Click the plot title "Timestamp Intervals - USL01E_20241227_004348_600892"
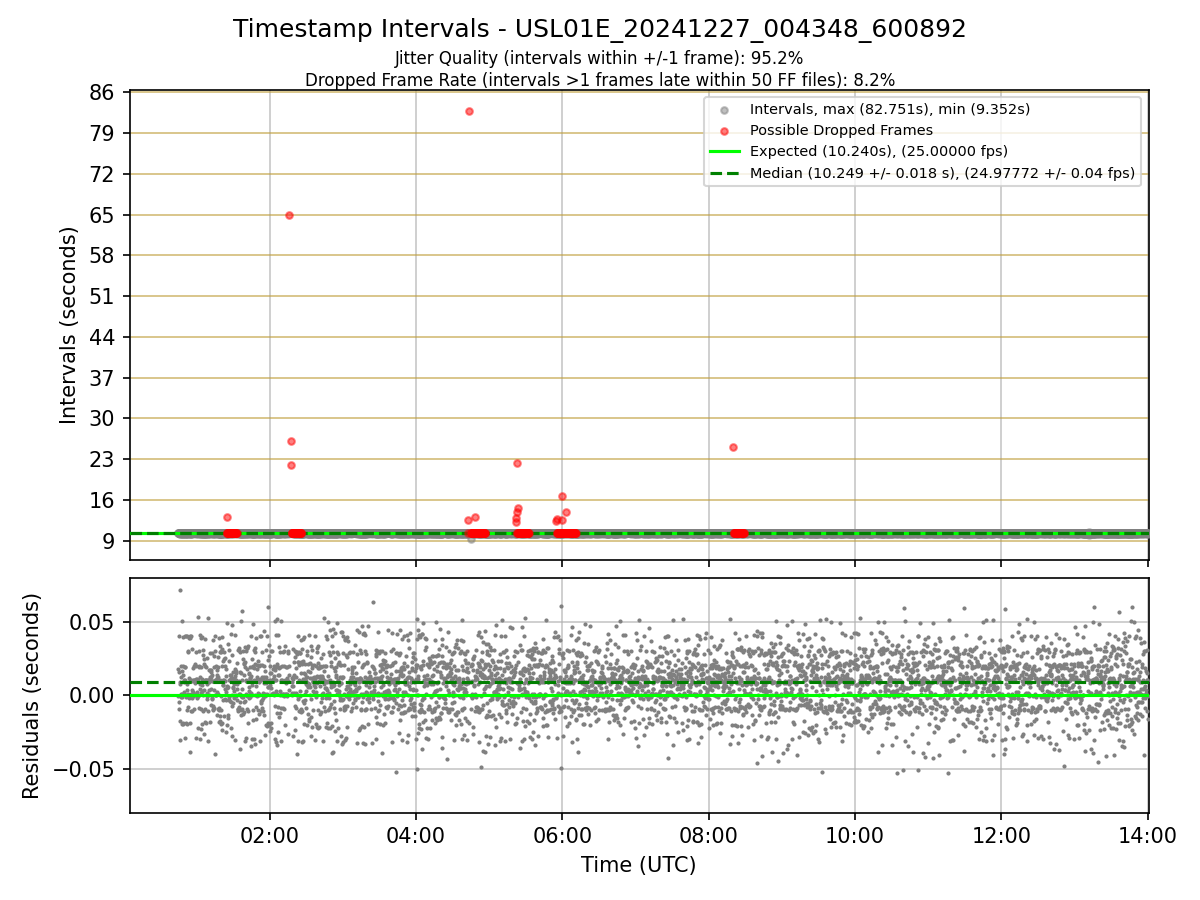Image resolution: width=1200 pixels, height=900 pixels. pos(600,29)
